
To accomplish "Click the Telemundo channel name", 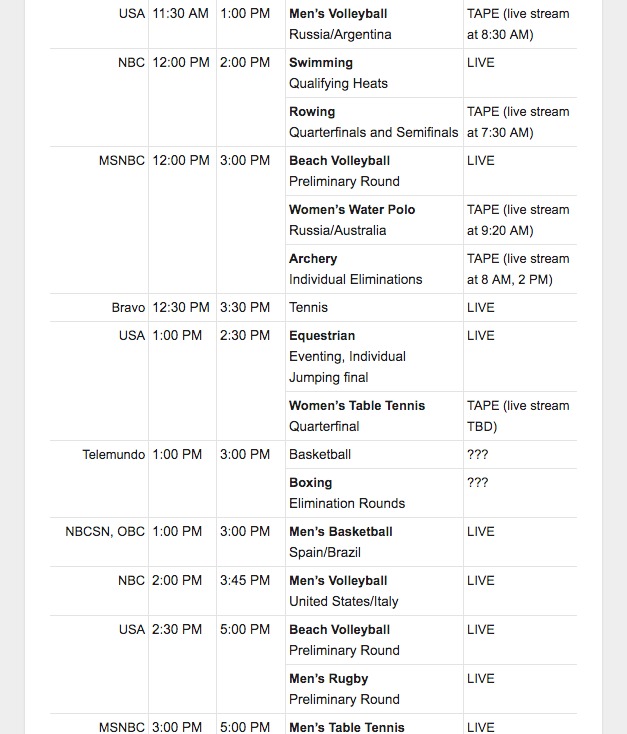I will click(x=113, y=454).
